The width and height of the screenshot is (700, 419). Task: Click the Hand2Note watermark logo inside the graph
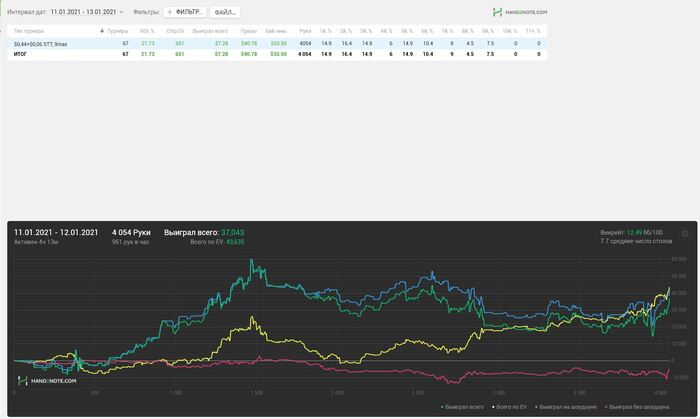coord(47,381)
